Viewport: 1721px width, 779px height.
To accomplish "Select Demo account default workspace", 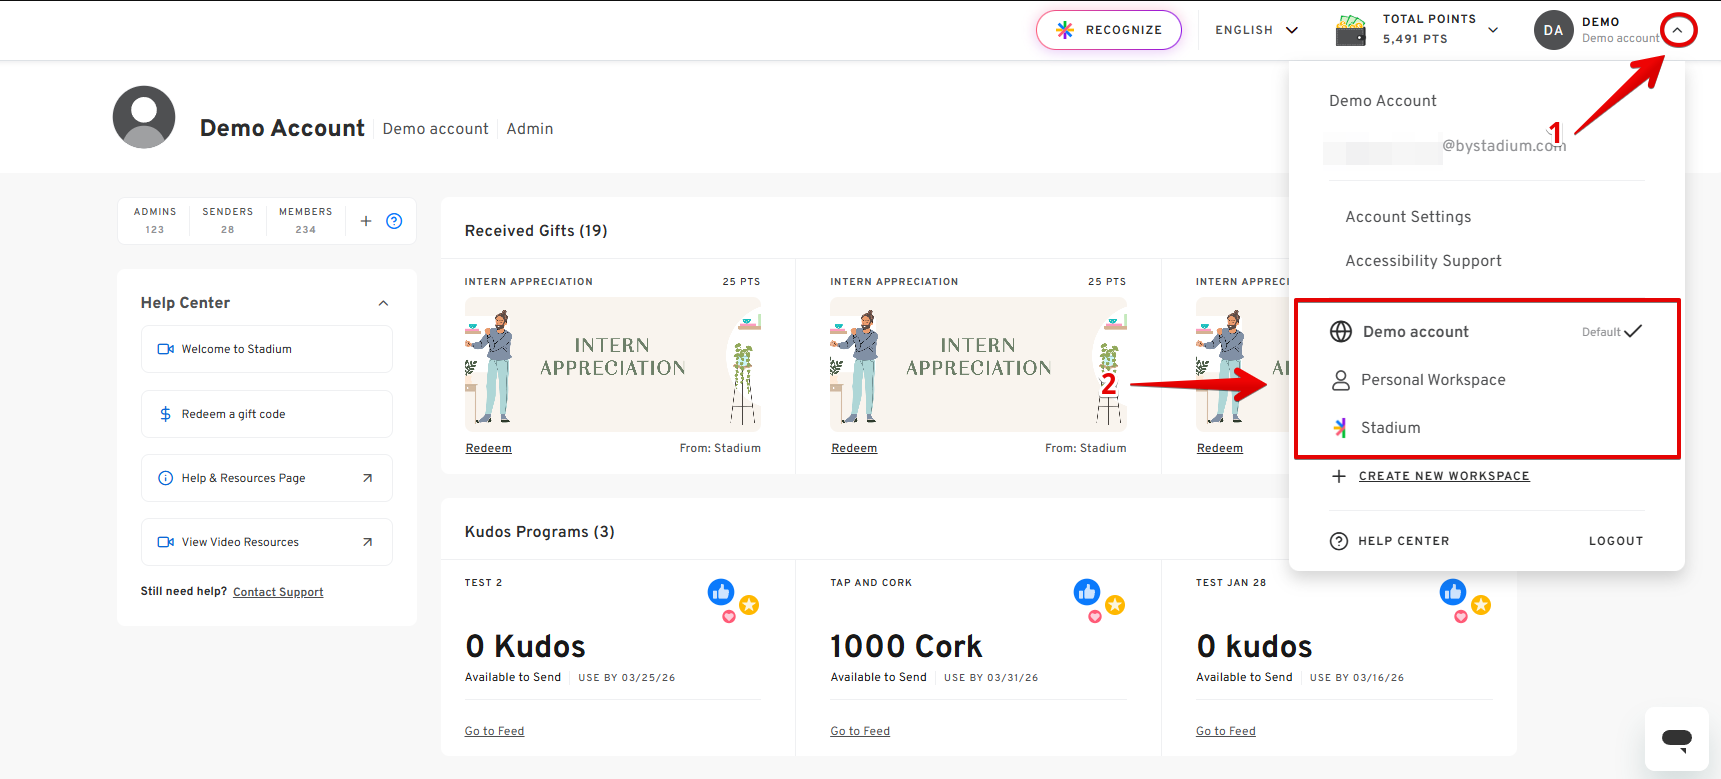I will [x=1415, y=332].
